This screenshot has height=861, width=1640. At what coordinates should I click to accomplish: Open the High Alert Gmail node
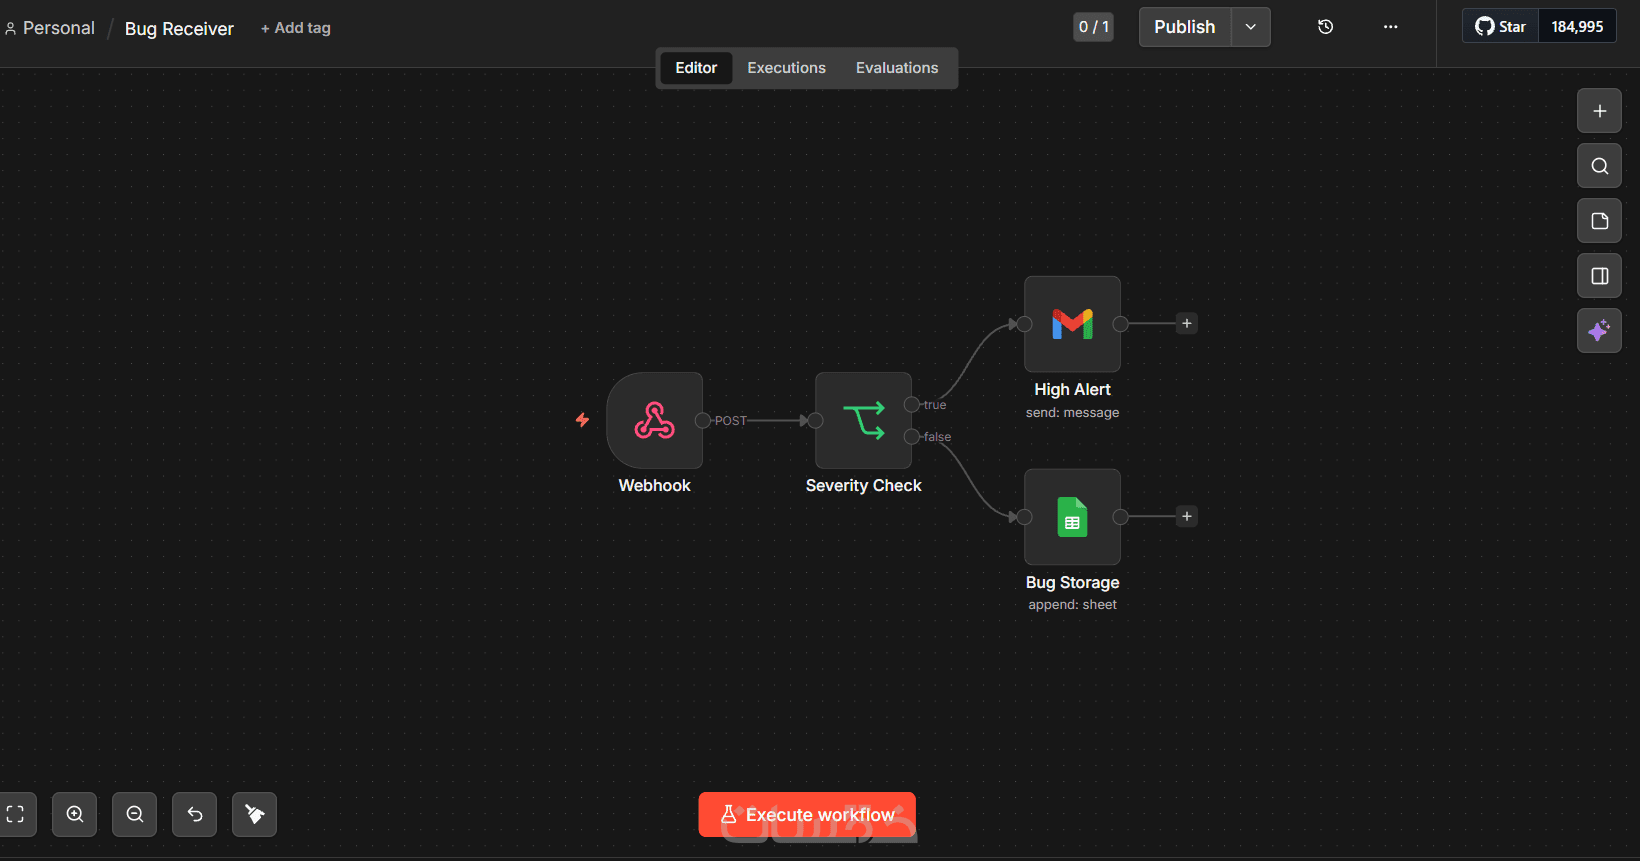pyautogui.click(x=1072, y=324)
